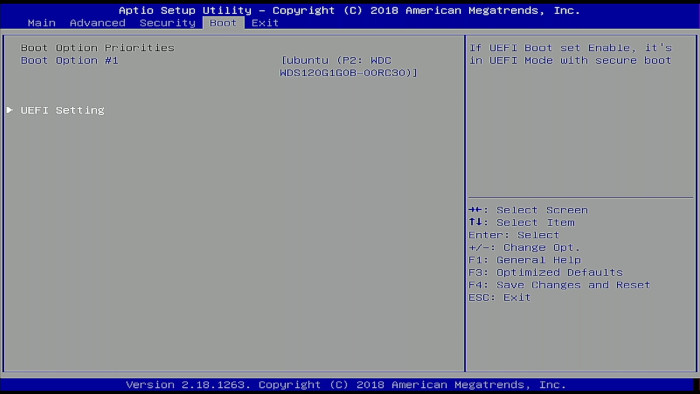Select the Boot tab

point(223,23)
